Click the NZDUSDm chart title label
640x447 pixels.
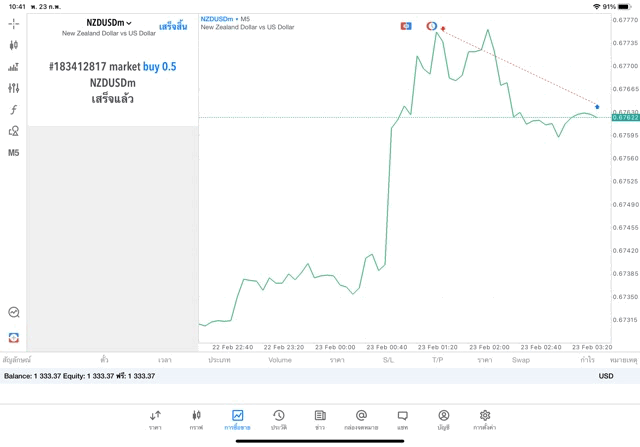217,19
